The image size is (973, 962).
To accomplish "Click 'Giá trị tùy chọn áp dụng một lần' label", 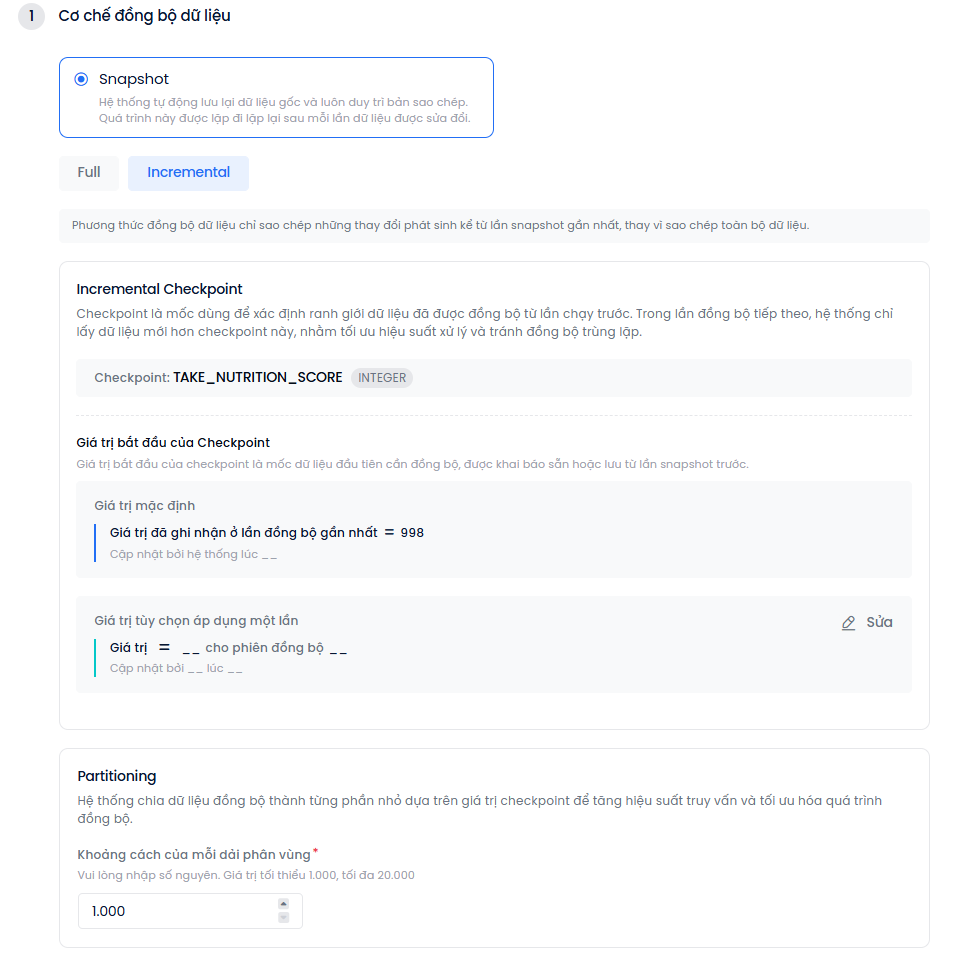I will 196,621.
